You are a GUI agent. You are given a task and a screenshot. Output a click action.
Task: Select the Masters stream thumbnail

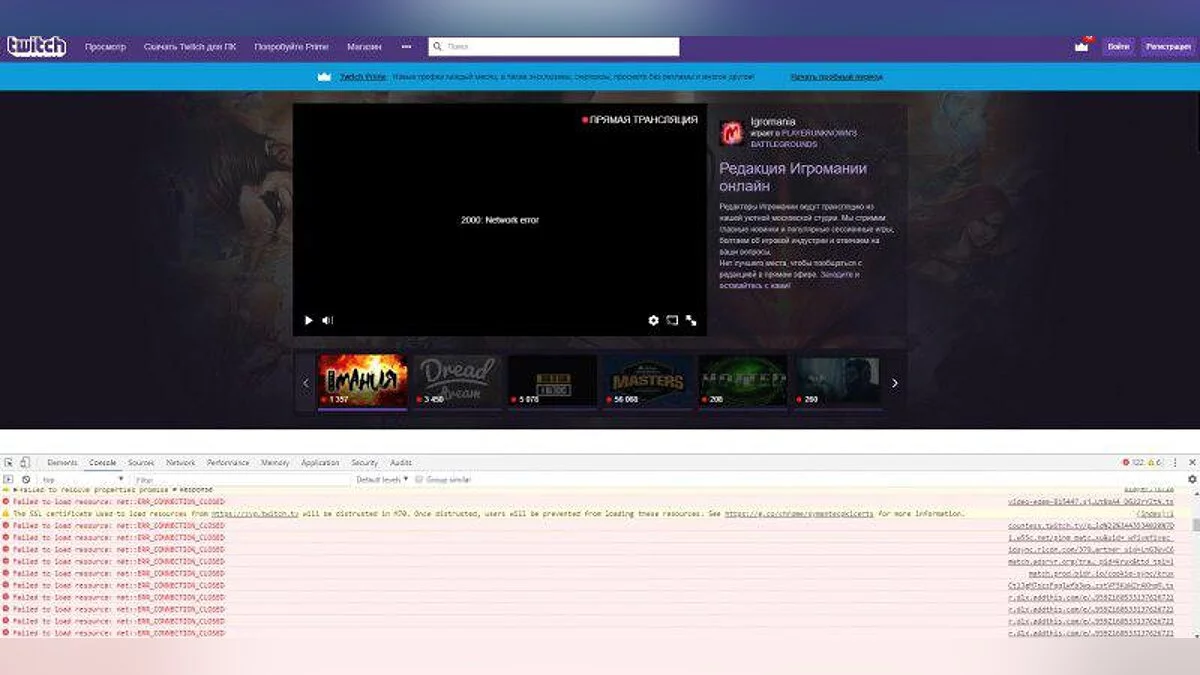coord(647,381)
